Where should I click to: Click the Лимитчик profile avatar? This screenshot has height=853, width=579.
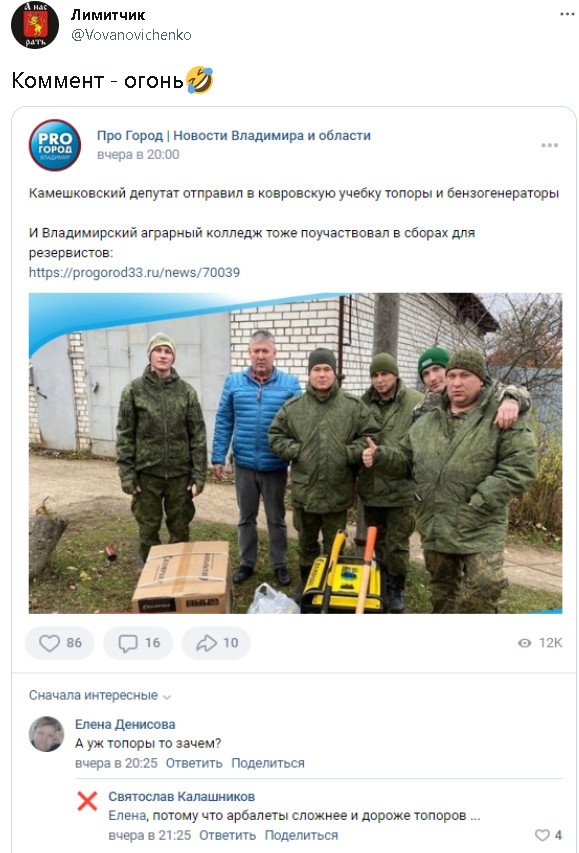35,25
